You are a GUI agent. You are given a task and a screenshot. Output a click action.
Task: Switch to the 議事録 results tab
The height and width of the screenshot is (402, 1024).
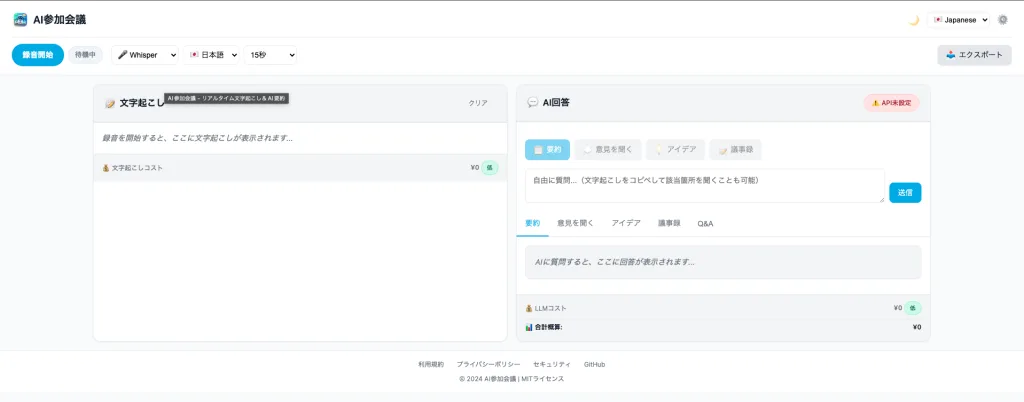pos(667,223)
